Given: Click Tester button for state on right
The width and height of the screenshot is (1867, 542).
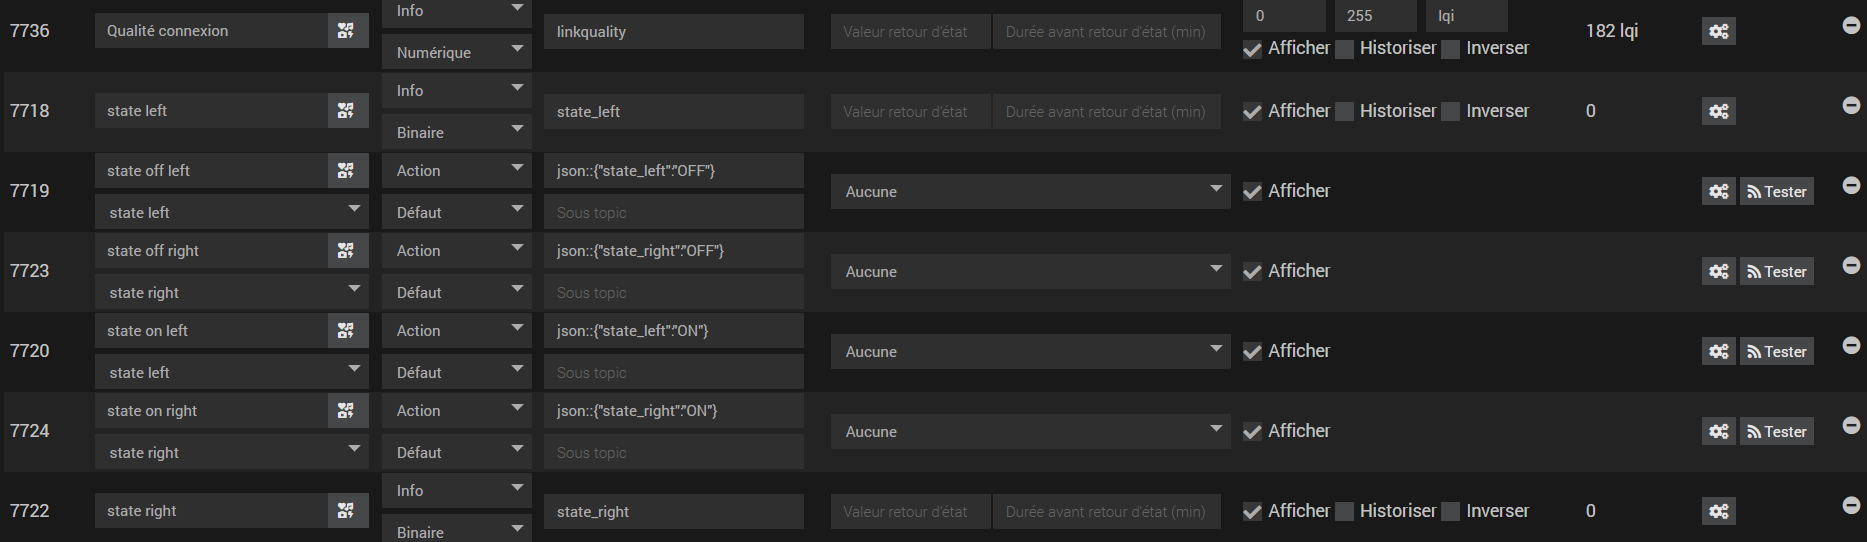Looking at the screenshot, I should (x=1777, y=431).
